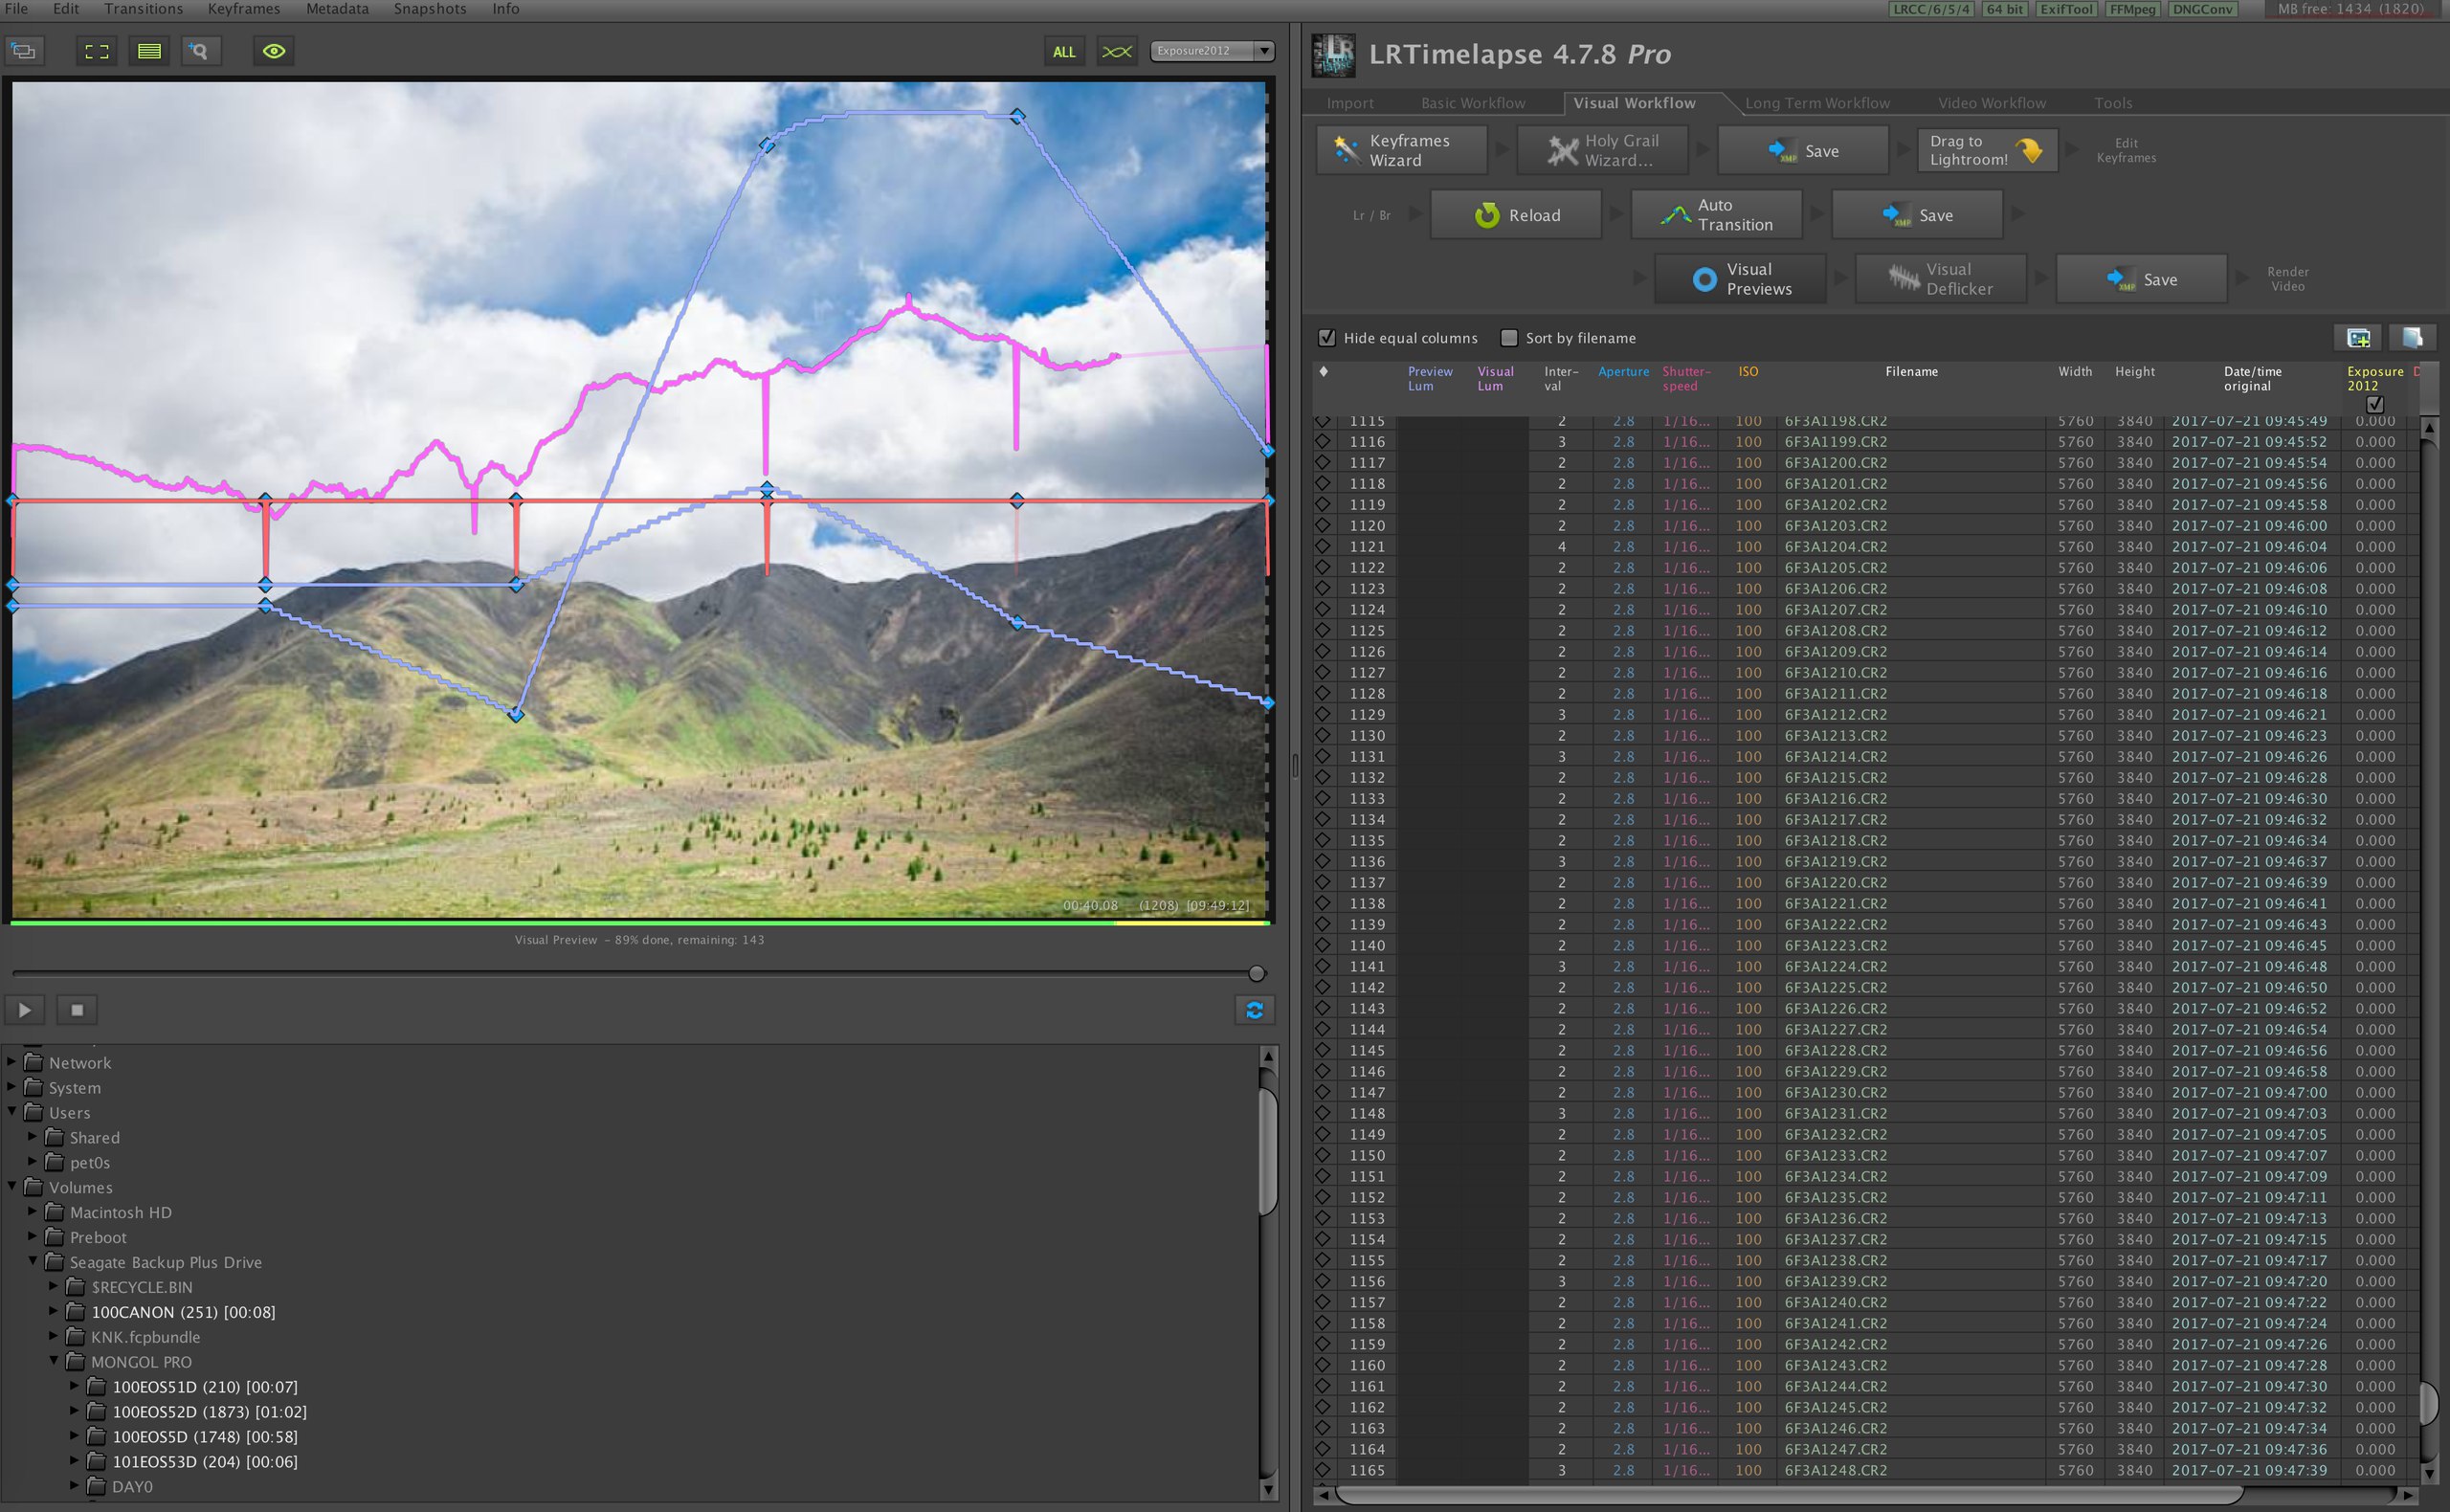Screen dimensions: 2450x1512
Task: Click the Keyframes Wizard button
Action: [x=1402, y=151]
